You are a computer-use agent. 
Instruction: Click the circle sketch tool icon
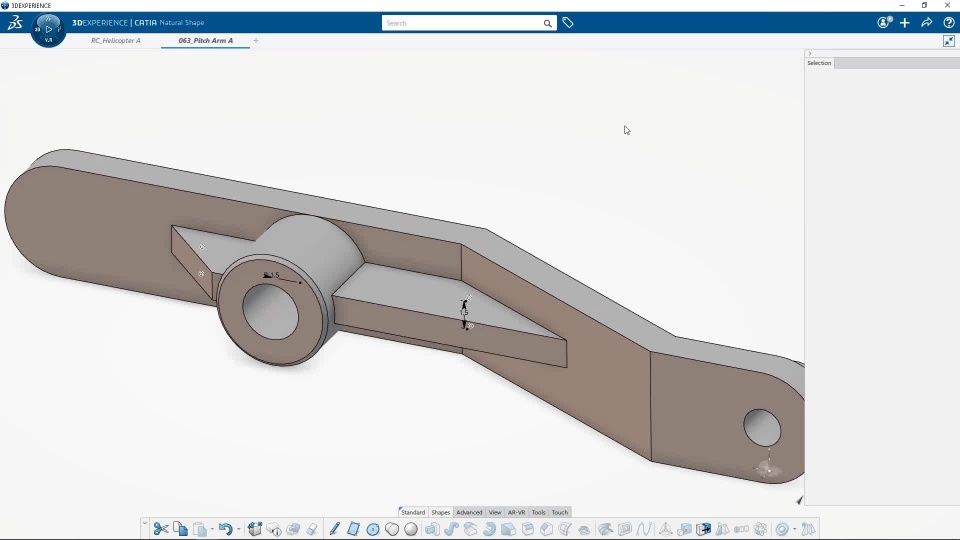tap(373, 529)
